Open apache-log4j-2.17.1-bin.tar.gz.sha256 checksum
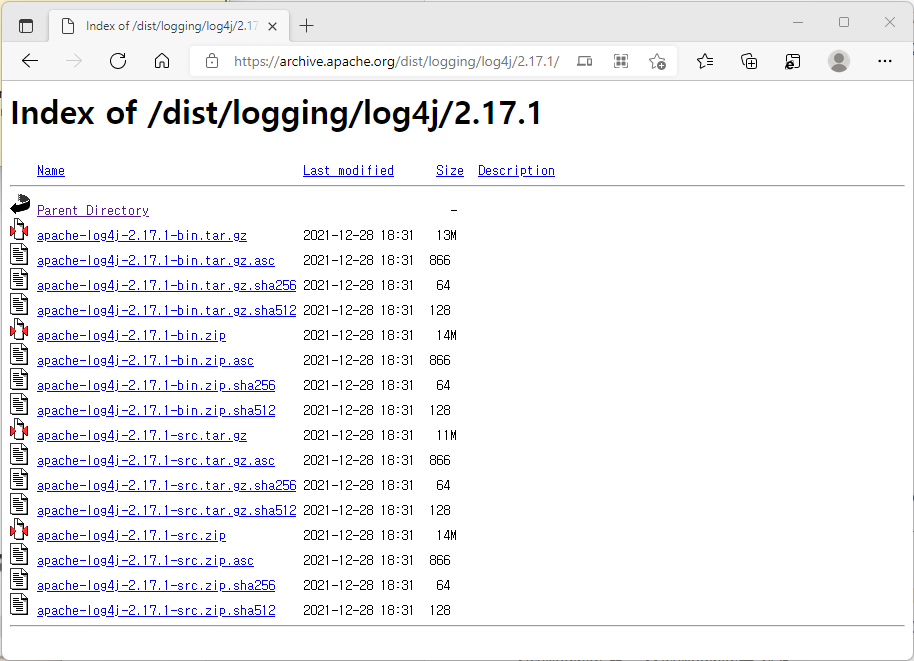 [166, 286]
